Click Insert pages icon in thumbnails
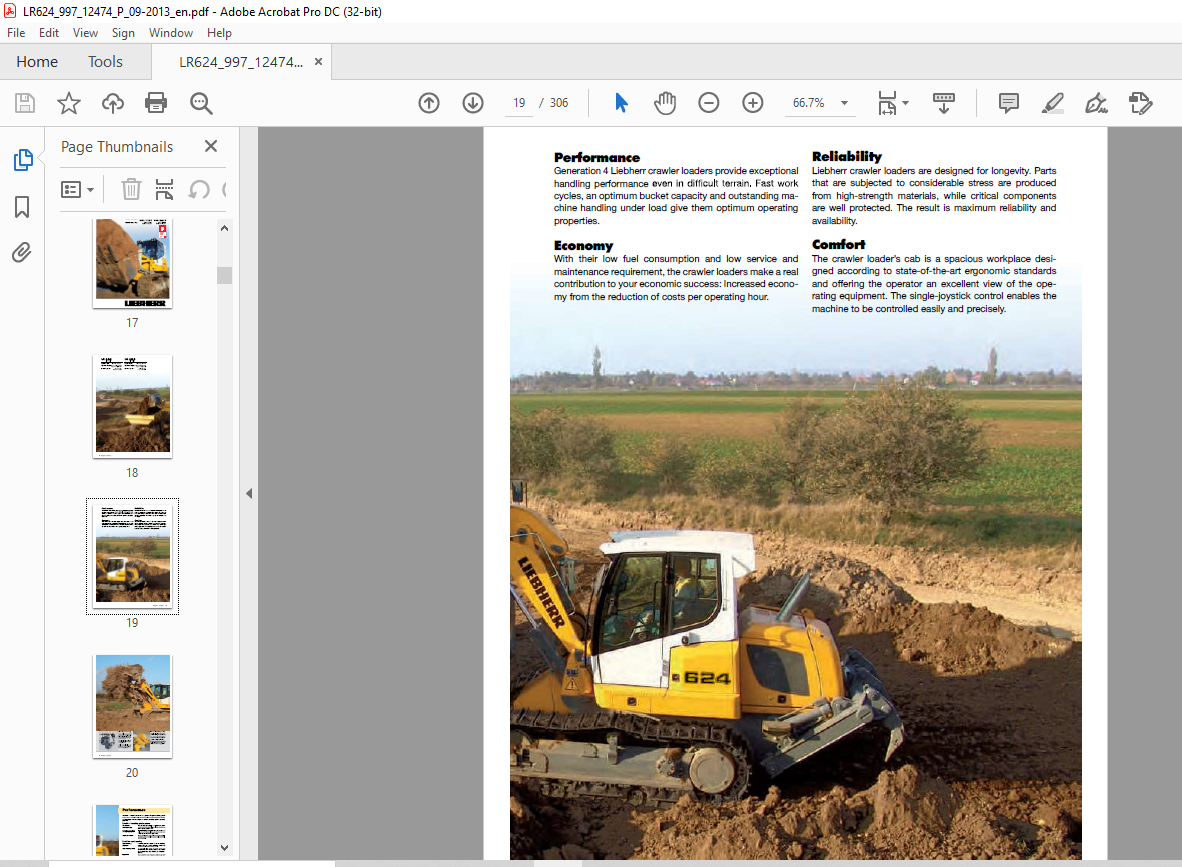 pos(164,189)
